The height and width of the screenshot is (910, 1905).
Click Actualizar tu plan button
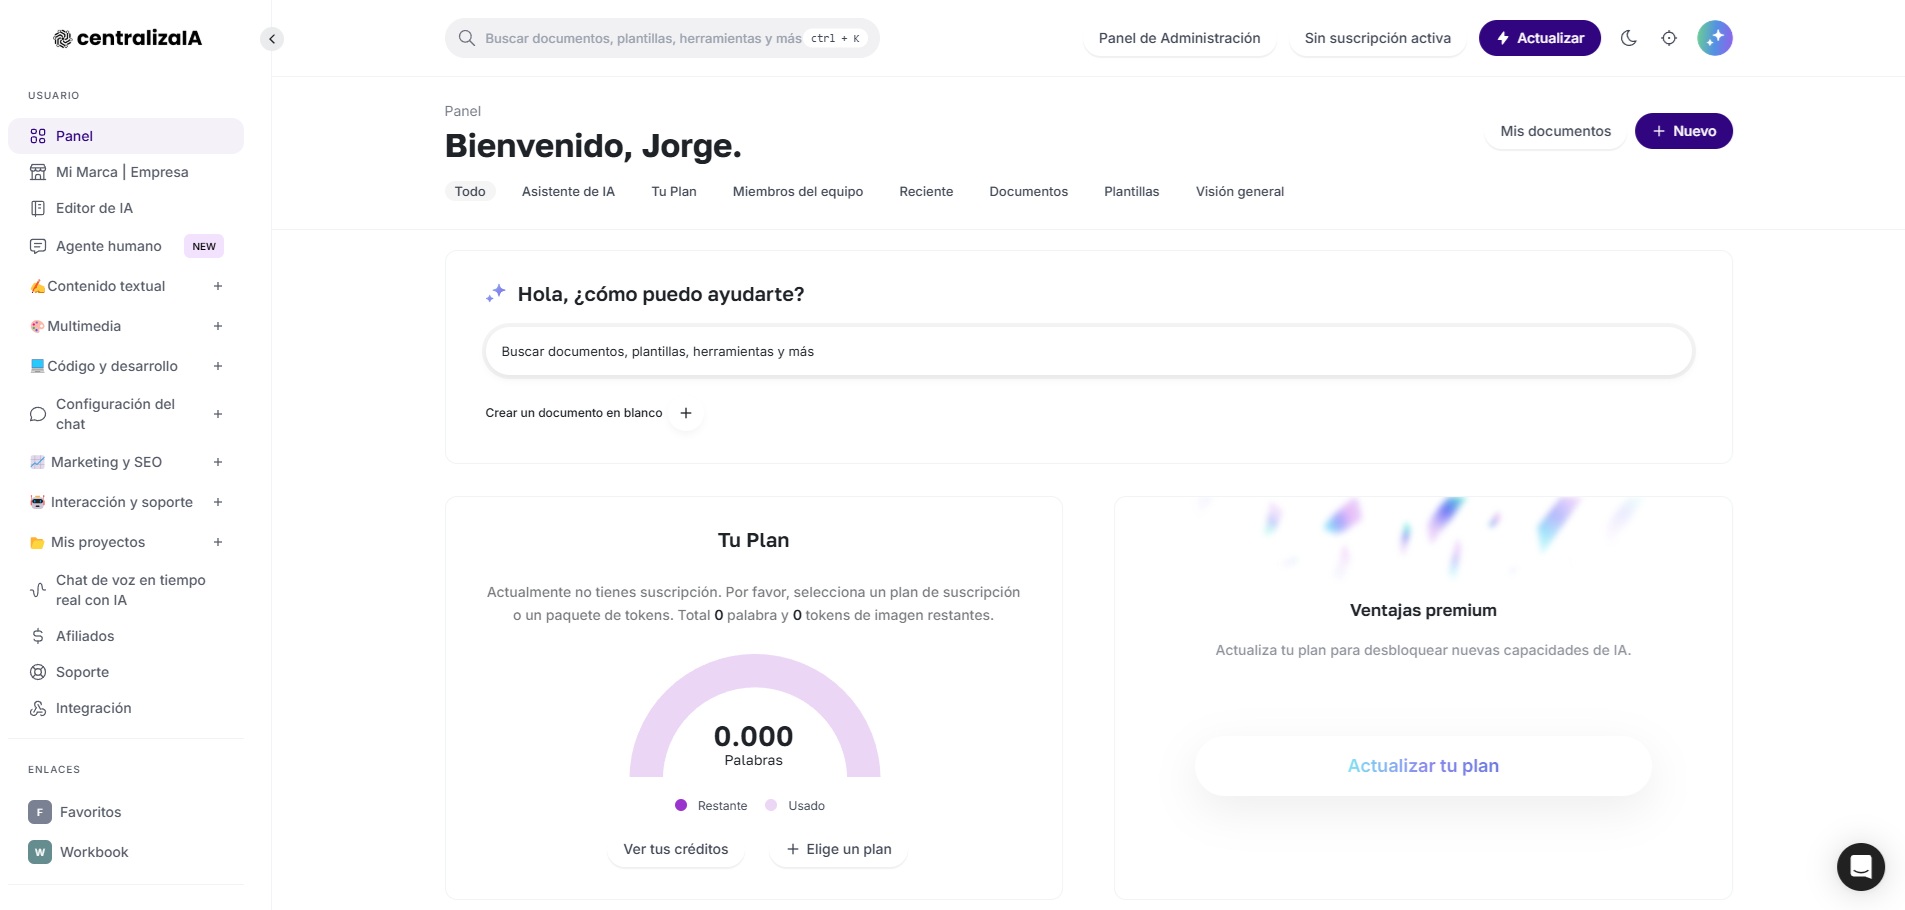pos(1423,766)
